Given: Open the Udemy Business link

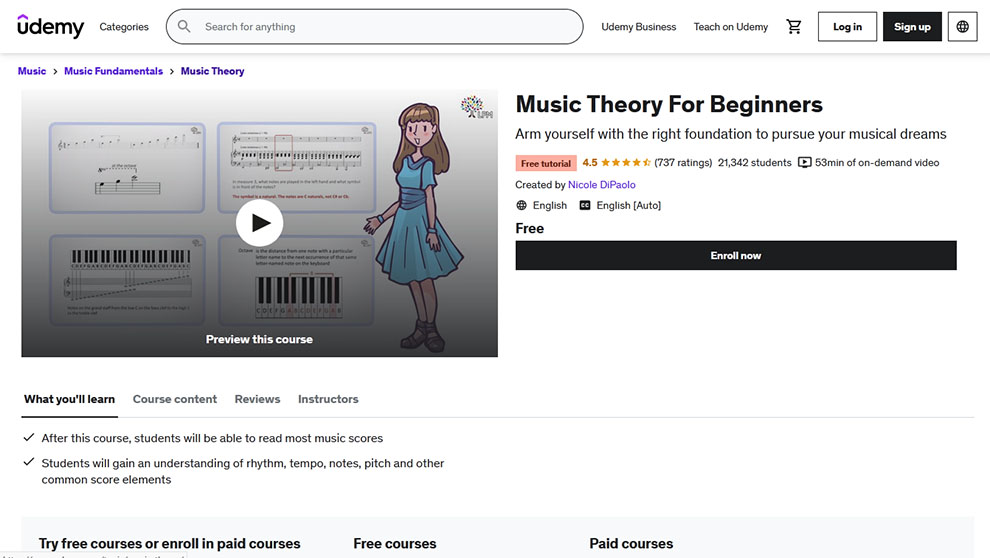Looking at the screenshot, I should tap(638, 27).
